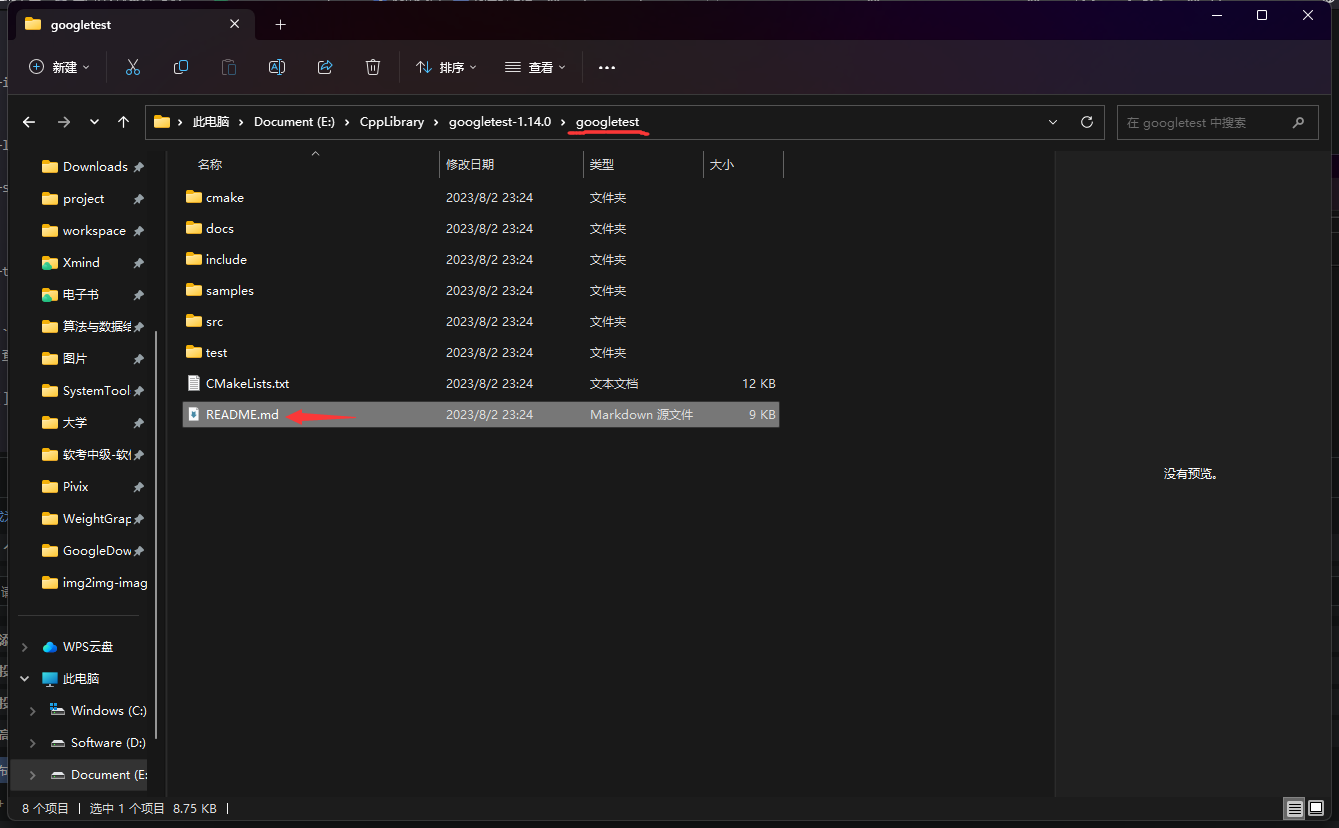Sort files by 修改日期 column header

pyautogui.click(x=470, y=164)
